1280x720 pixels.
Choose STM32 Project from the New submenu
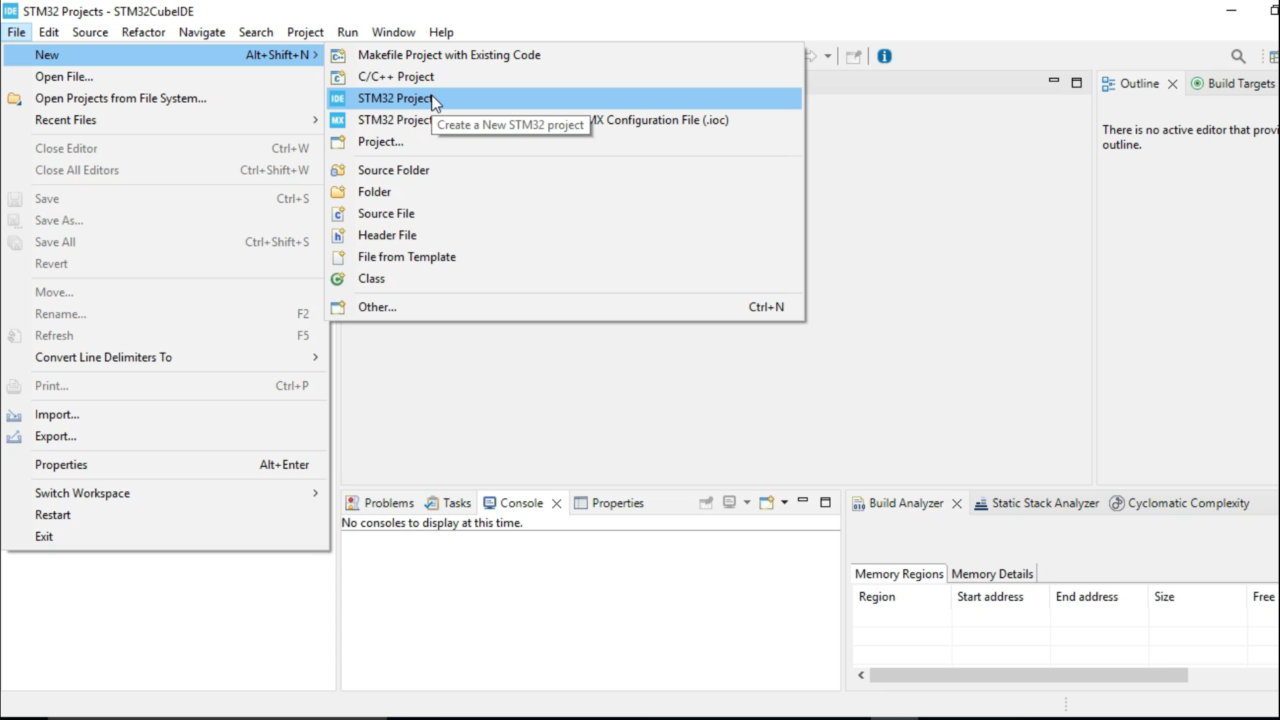coord(565,98)
